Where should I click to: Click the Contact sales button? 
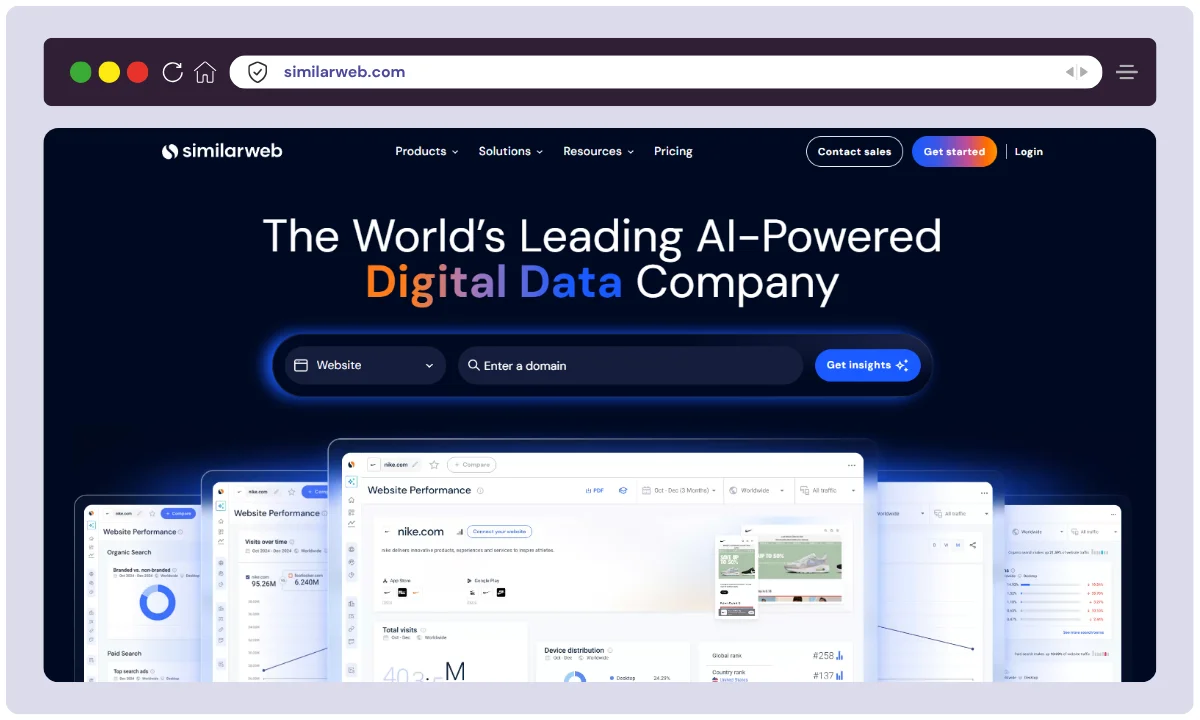[854, 152]
